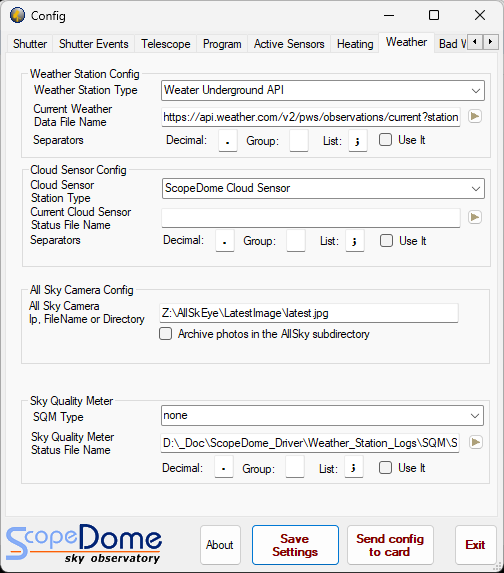Click browse arrow for Cloud Sensor Status File

(x=475, y=217)
